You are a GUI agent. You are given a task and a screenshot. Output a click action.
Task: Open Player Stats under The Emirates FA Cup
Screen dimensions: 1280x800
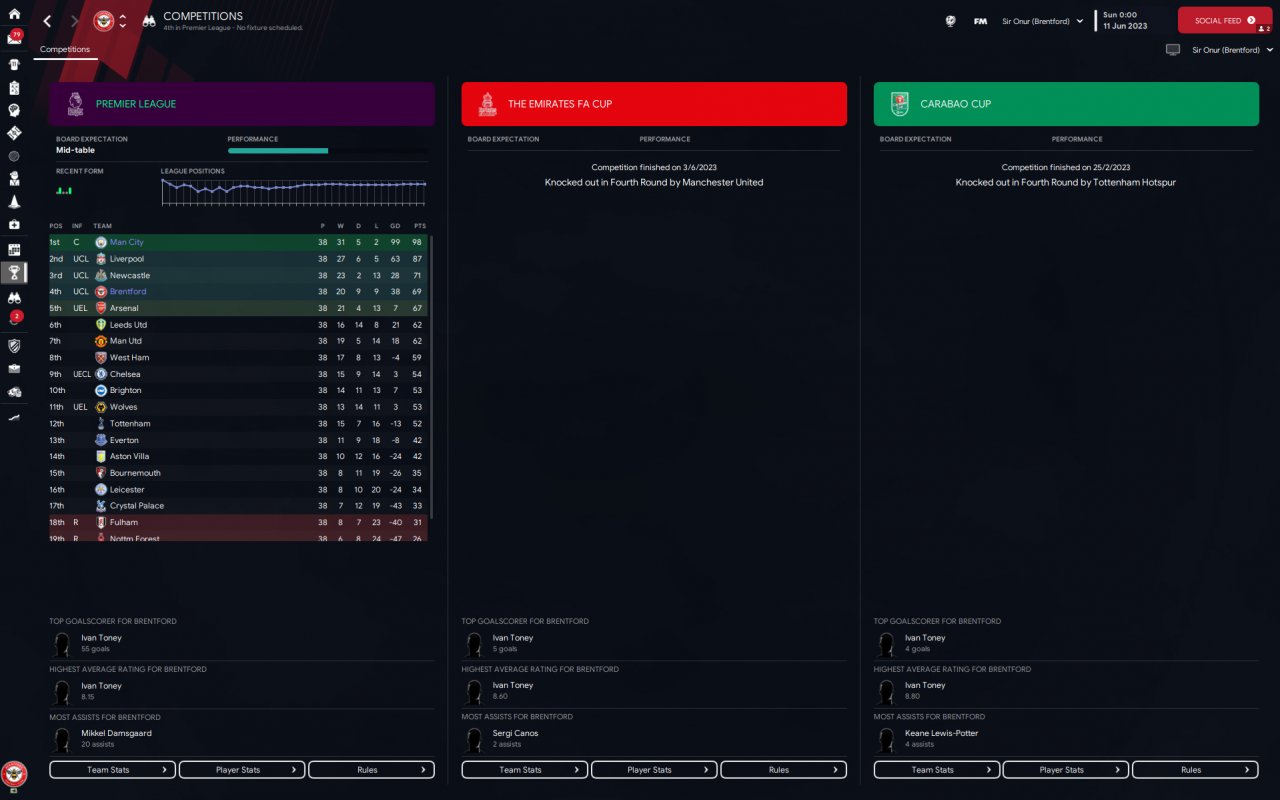(654, 770)
